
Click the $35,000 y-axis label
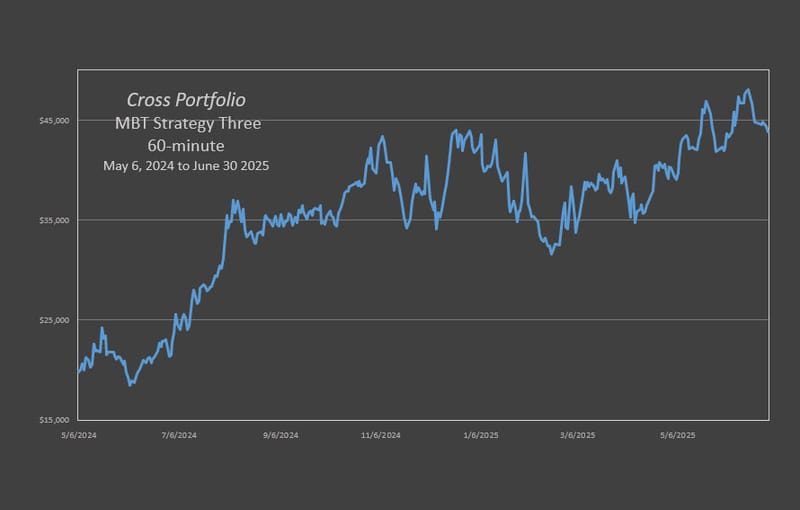pyautogui.click(x=54, y=220)
